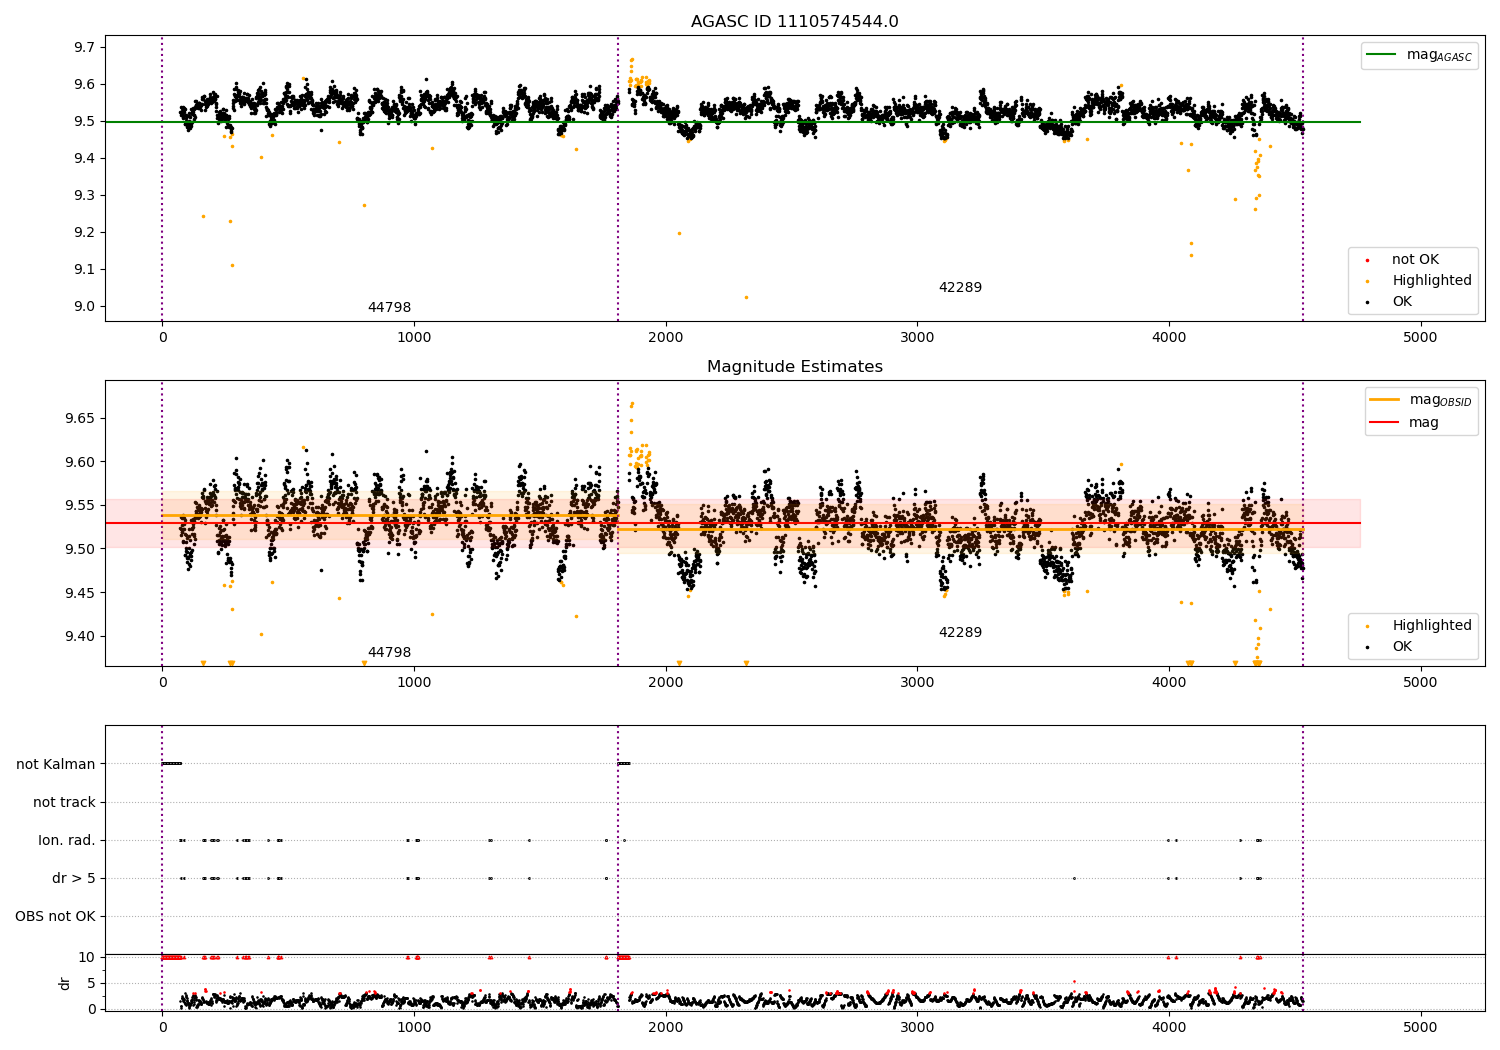Click the "Magnitude Estimates" plot title
Image resolution: width=1500 pixels, height=1050 pixels.
(794, 367)
